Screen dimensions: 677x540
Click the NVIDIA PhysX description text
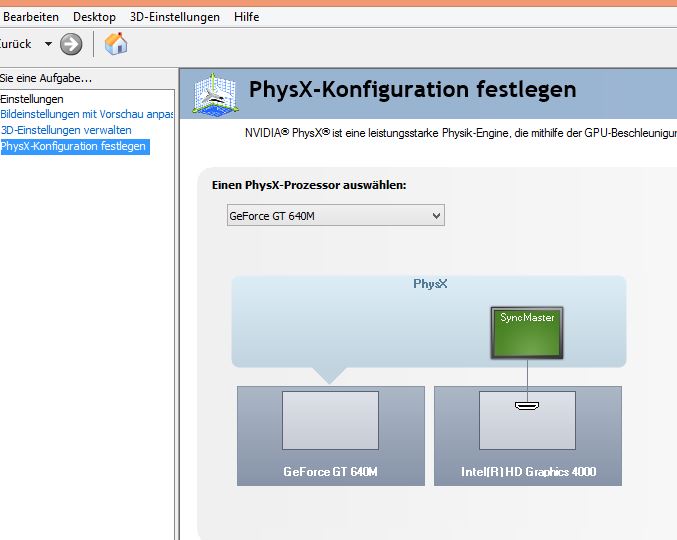pyautogui.click(x=461, y=133)
